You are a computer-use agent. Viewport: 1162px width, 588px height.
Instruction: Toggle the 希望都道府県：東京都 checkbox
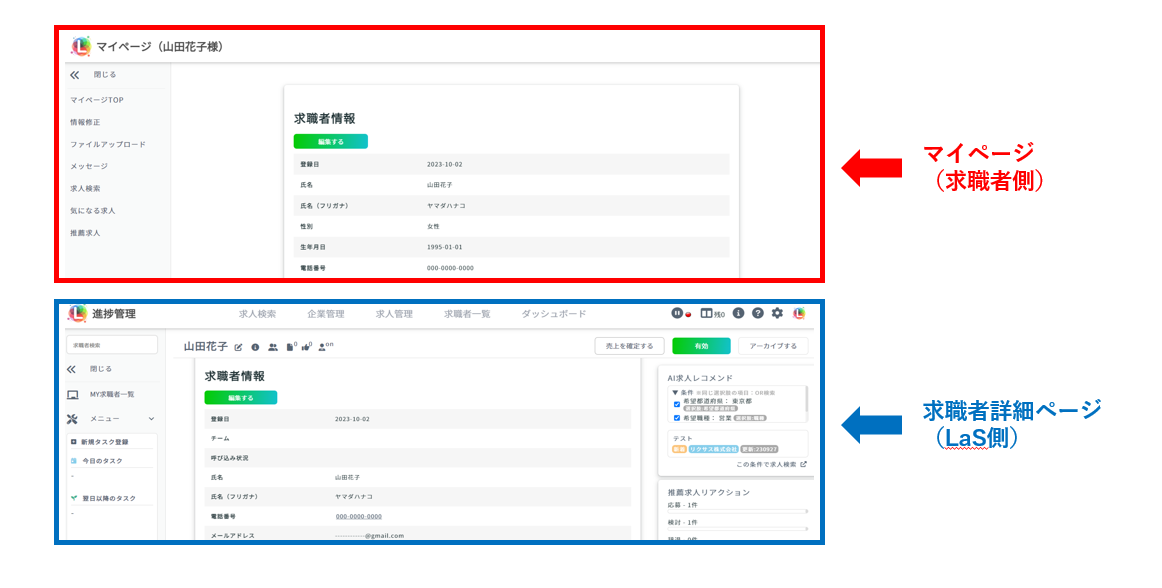(677, 404)
